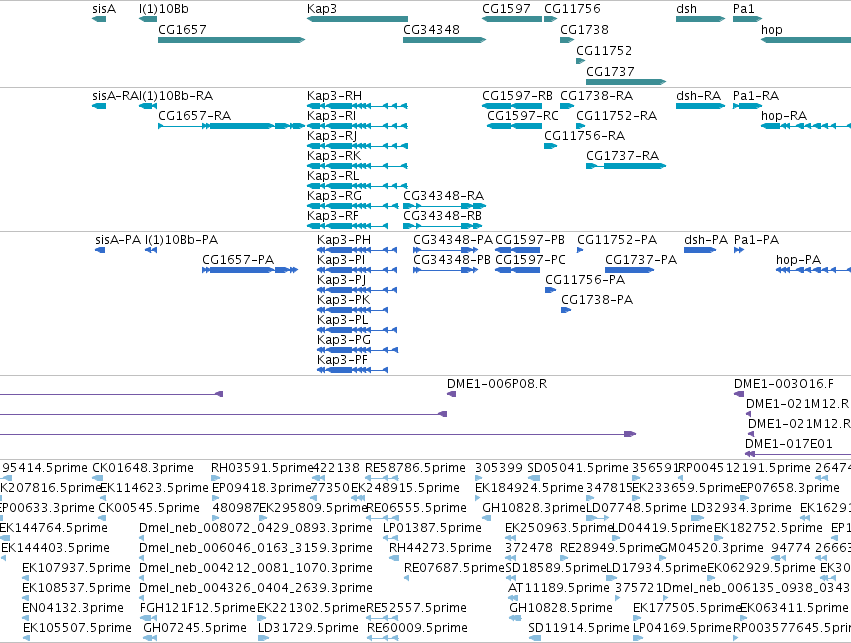Click EST LD31729.5prime
This screenshot has width=851, height=643.
click(263, 638)
